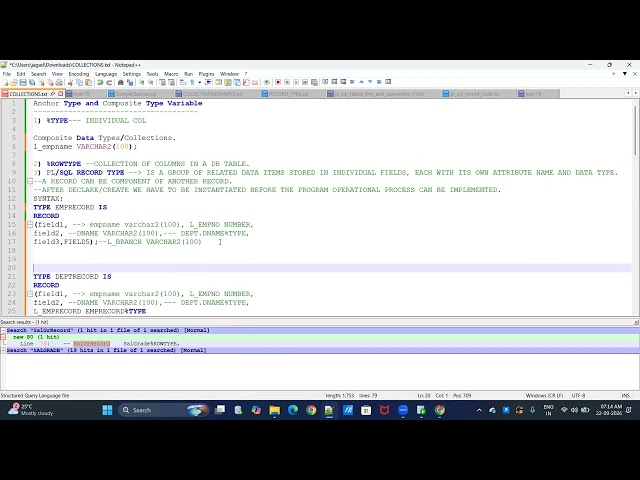Click the UTF-8 encoding status field

578,396
